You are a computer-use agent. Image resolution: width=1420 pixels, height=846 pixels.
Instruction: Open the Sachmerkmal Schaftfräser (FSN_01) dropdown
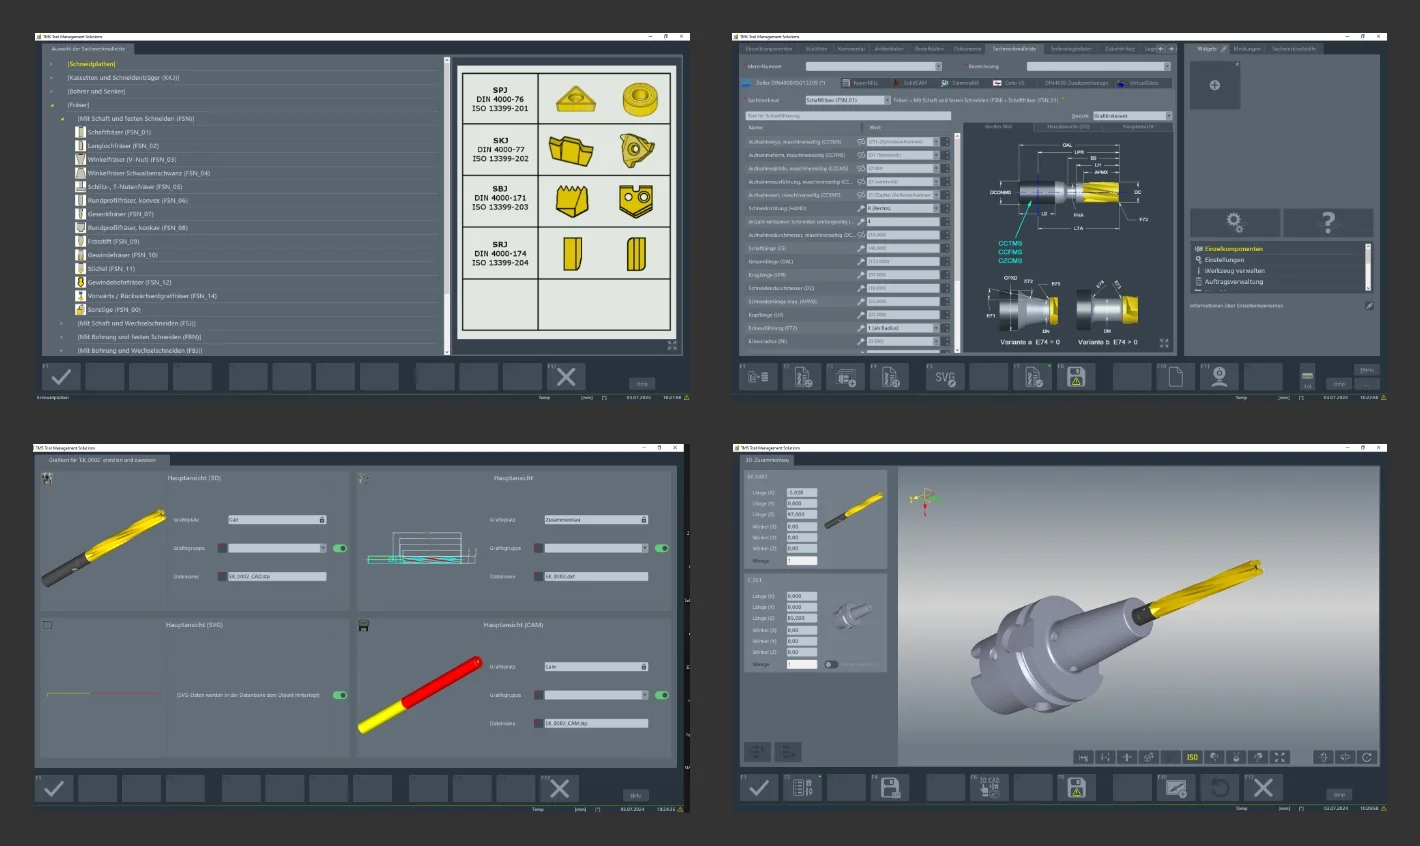pos(847,100)
